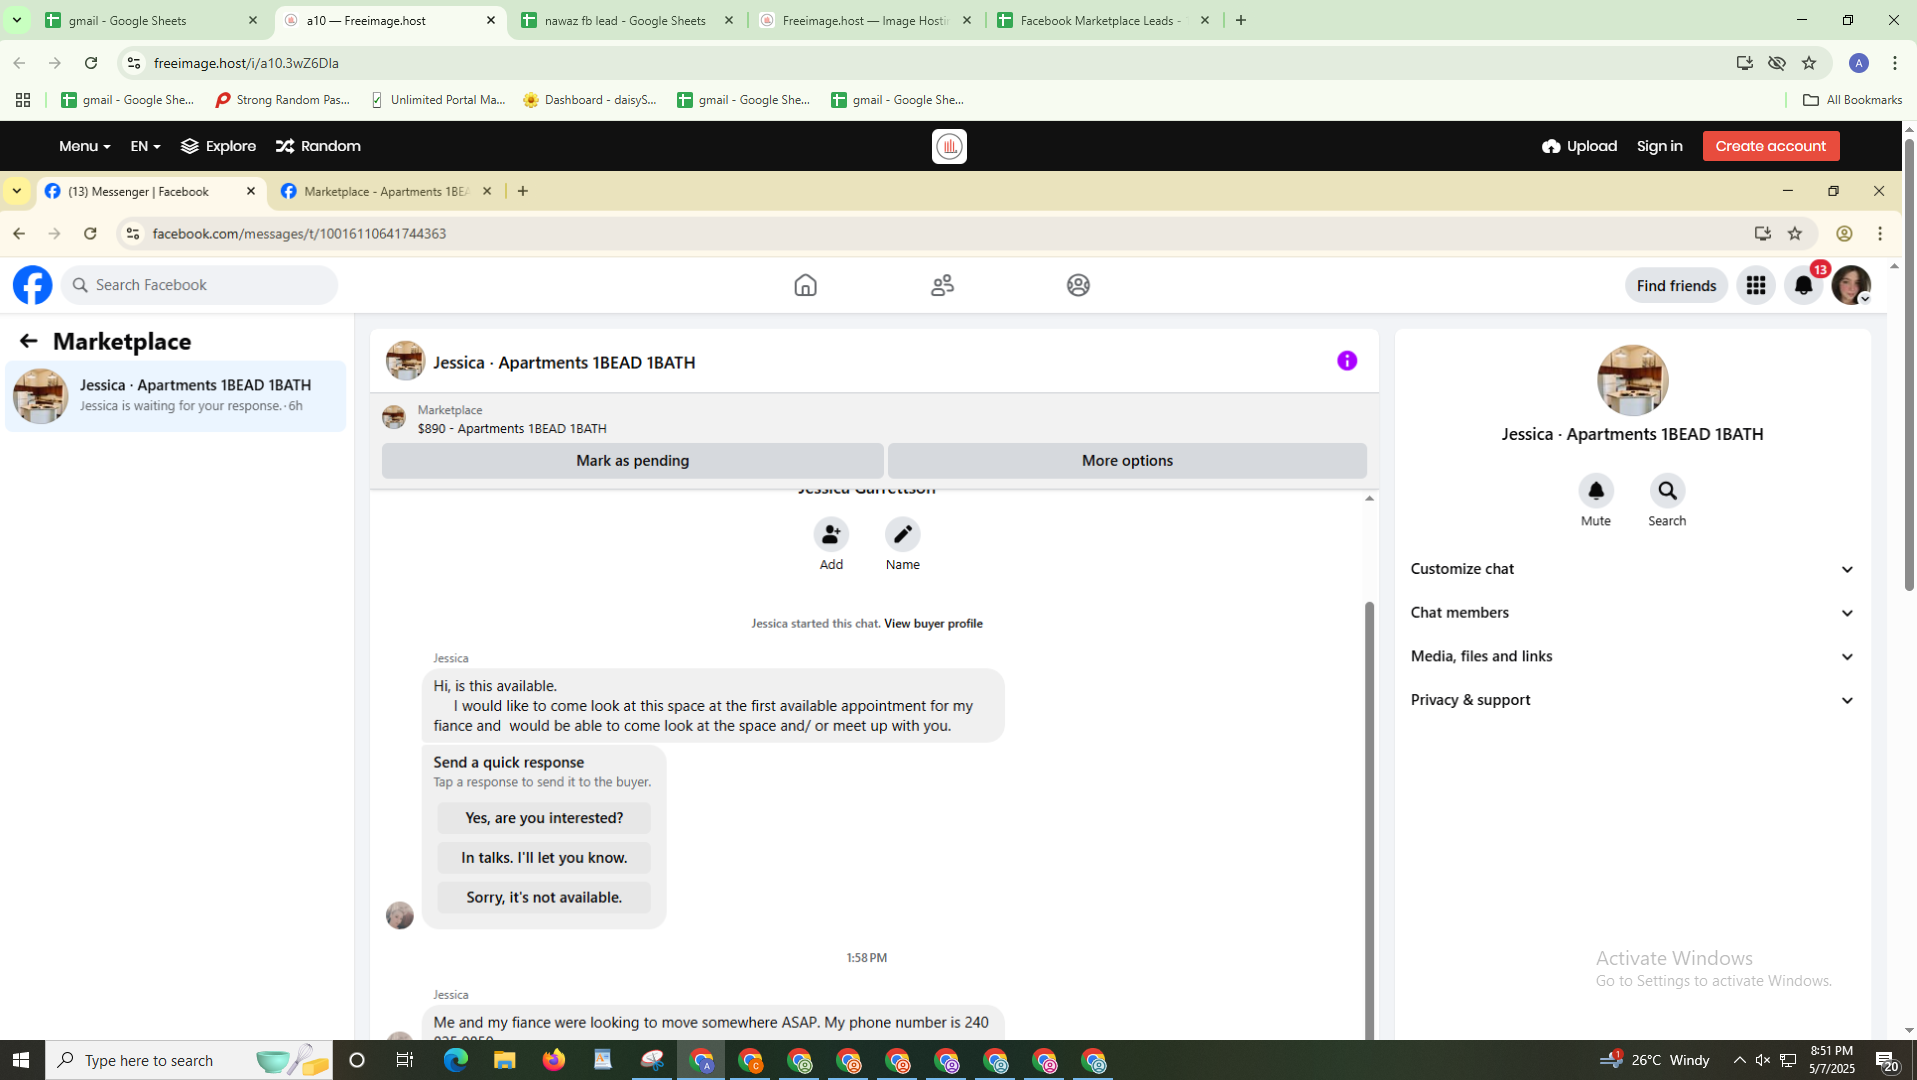Switch to gmail - Google Sheets tab
The image size is (1917, 1080).
point(152,20)
